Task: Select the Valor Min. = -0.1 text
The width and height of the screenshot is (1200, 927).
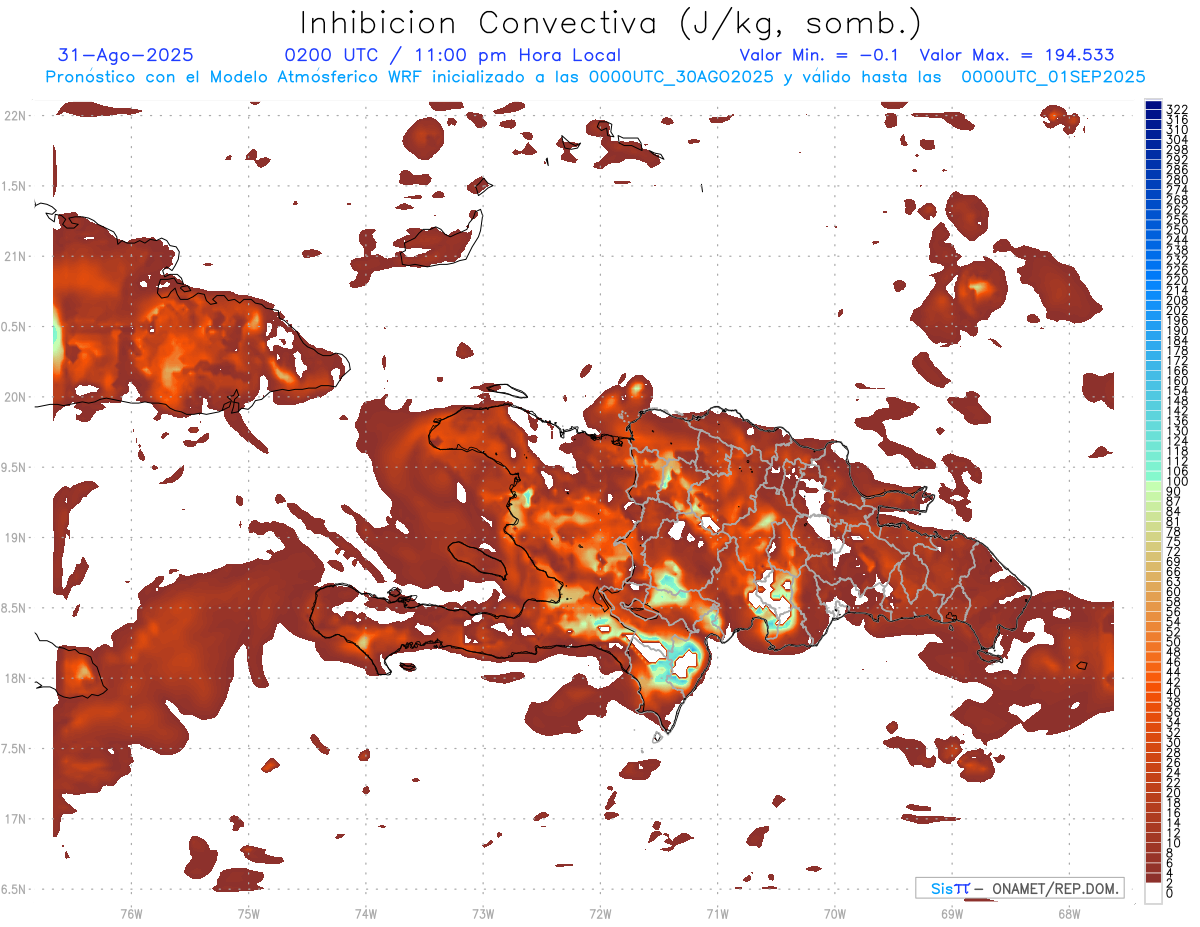Action: [x=821, y=55]
